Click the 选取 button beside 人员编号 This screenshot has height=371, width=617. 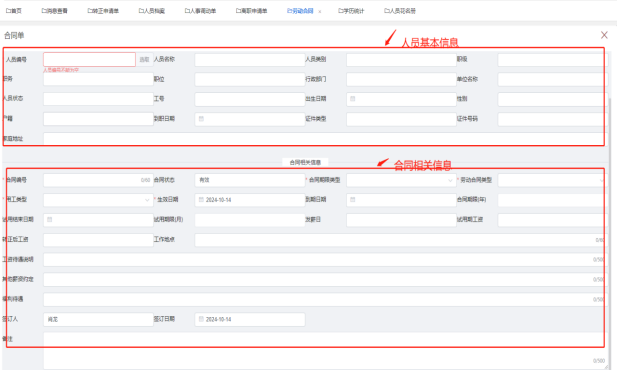[144, 59]
